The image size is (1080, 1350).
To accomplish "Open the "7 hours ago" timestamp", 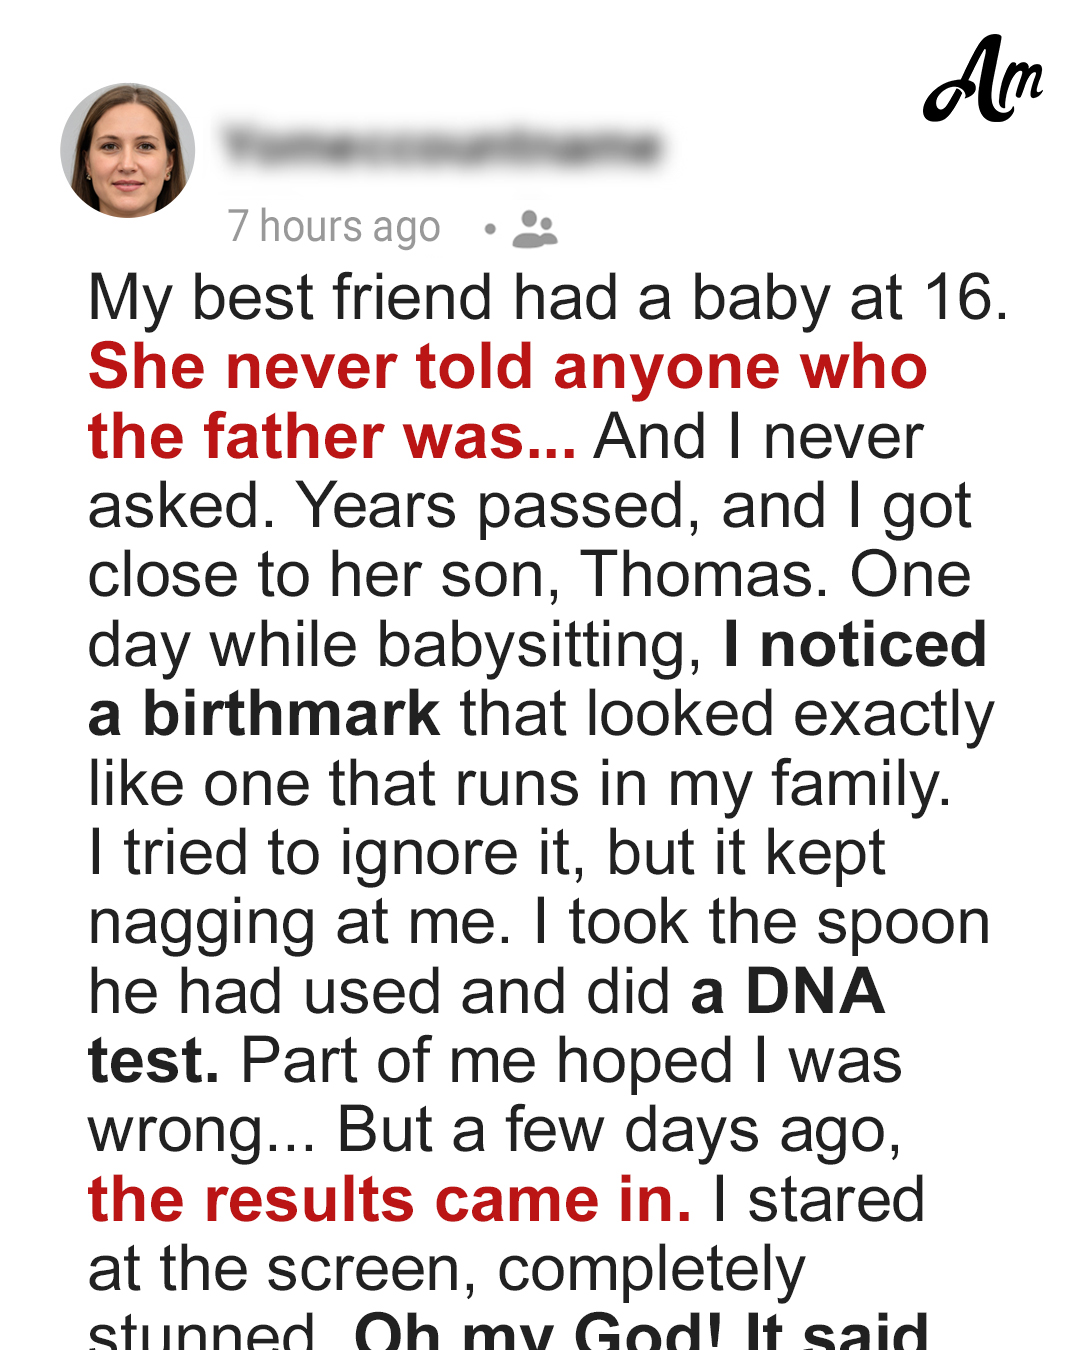I will (x=334, y=227).
